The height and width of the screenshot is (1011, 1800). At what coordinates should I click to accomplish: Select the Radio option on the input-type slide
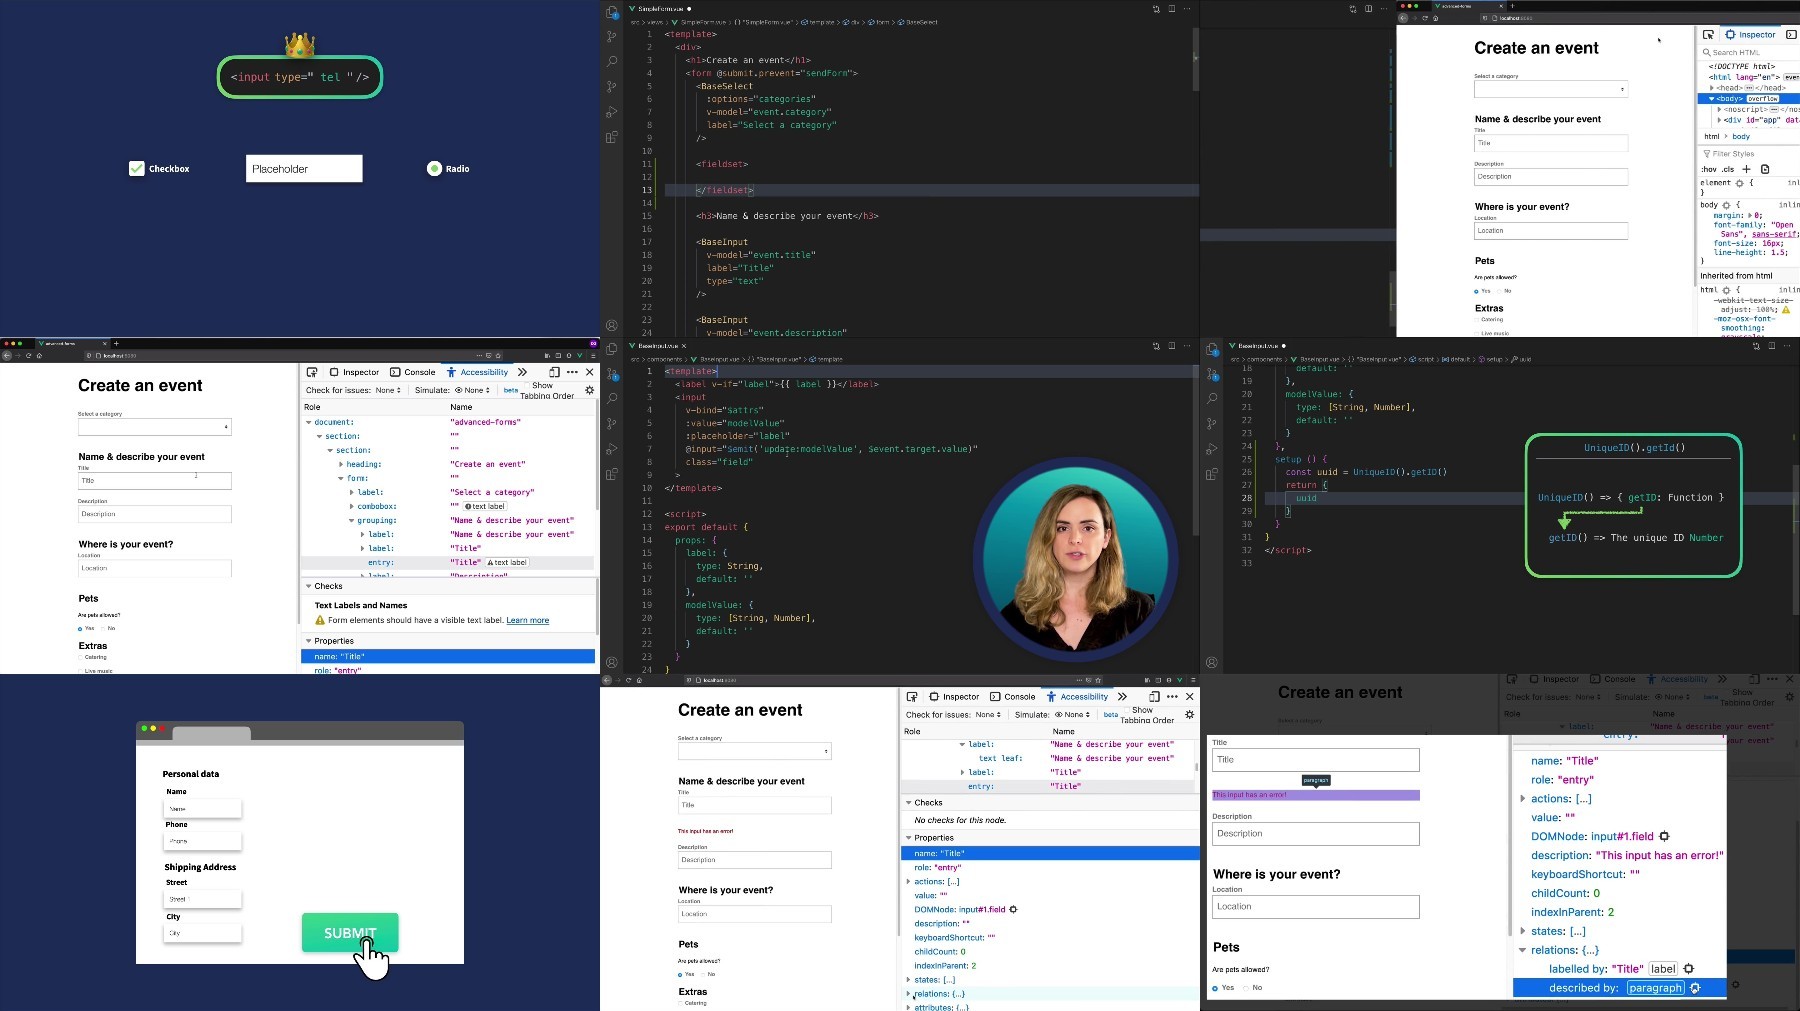tap(434, 169)
